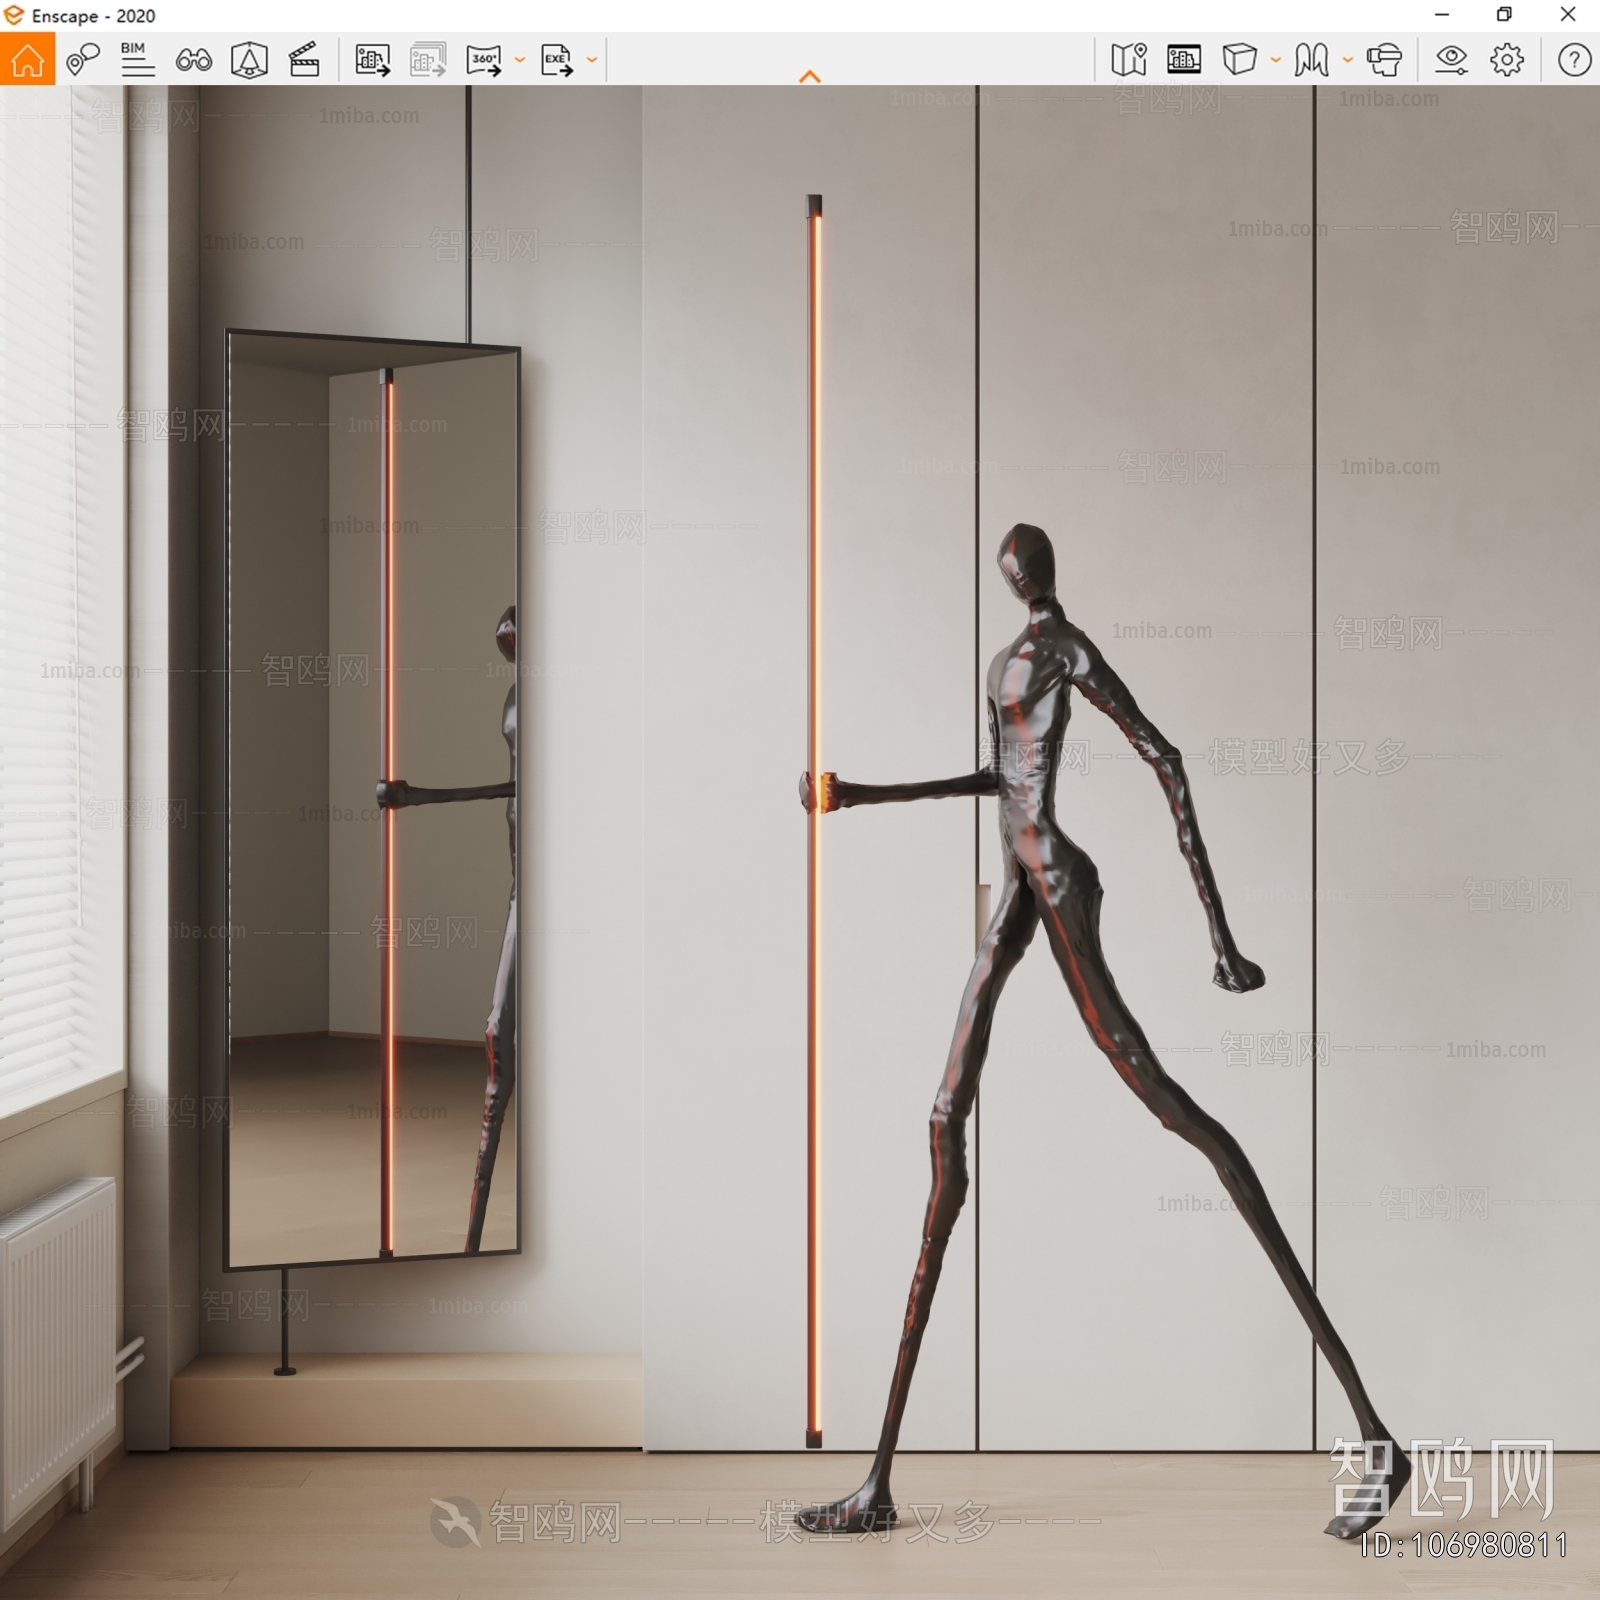
Task: Open the video editor clapperboard
Action: tap(304, 59)
